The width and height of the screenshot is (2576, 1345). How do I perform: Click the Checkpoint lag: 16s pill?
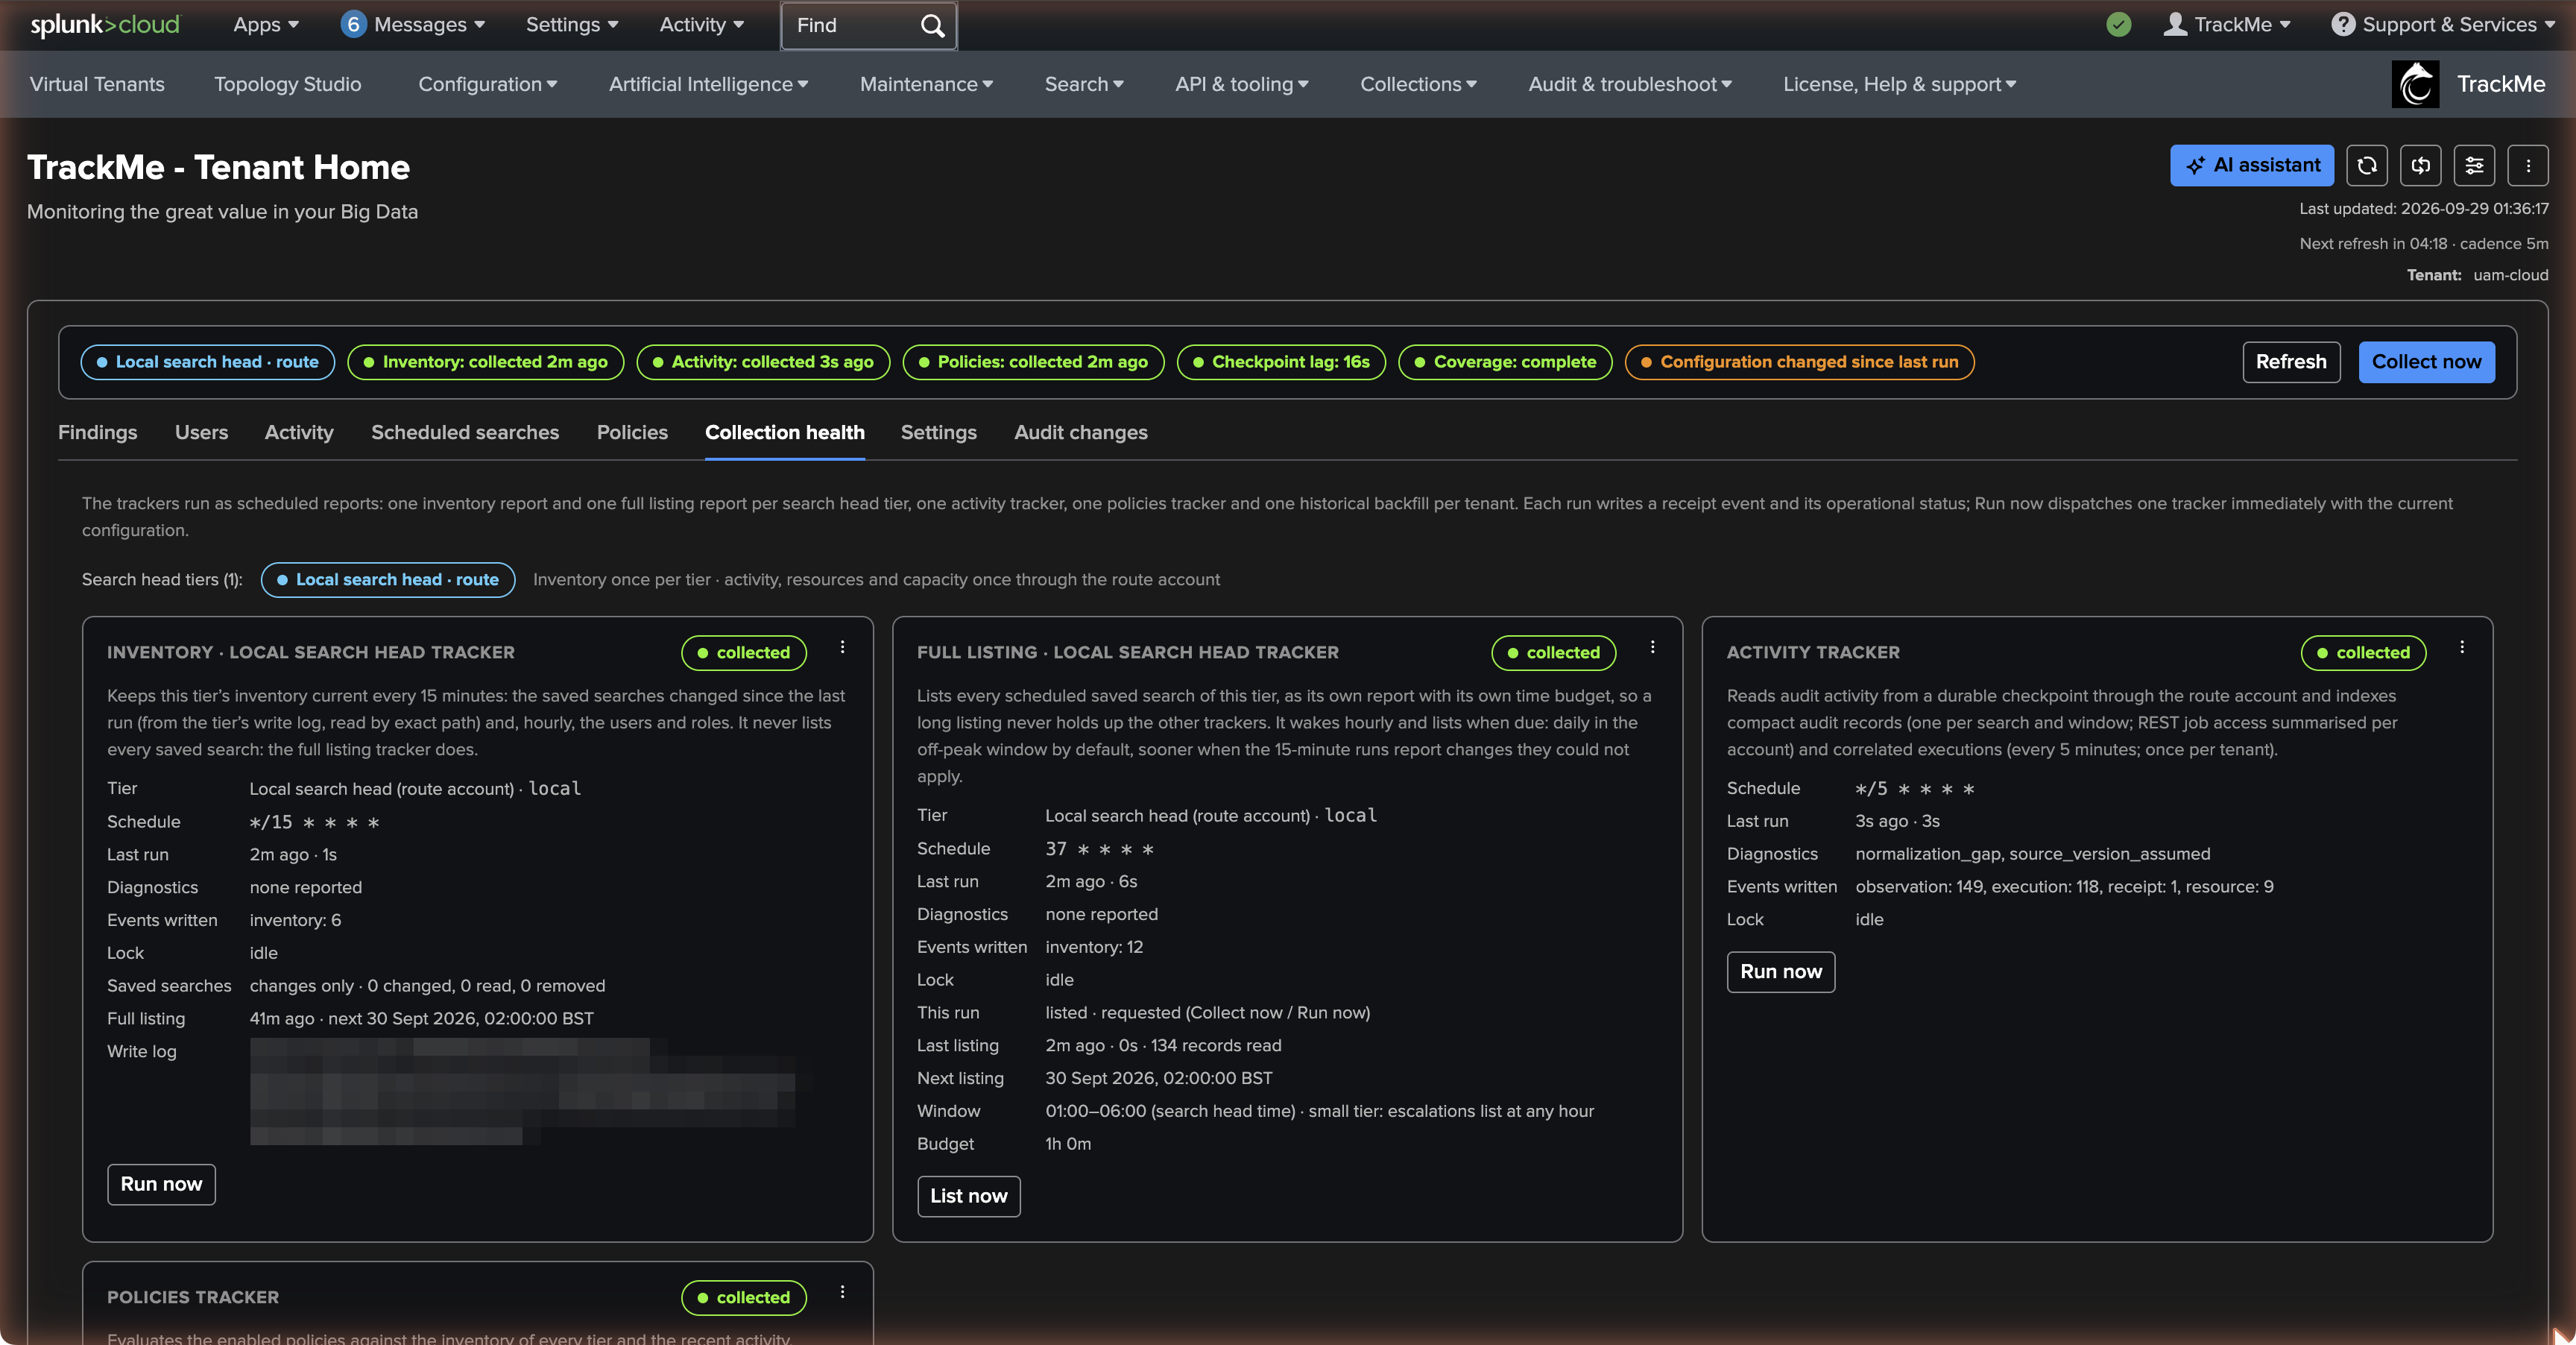pyautogui.click(x=1281, y=362)
